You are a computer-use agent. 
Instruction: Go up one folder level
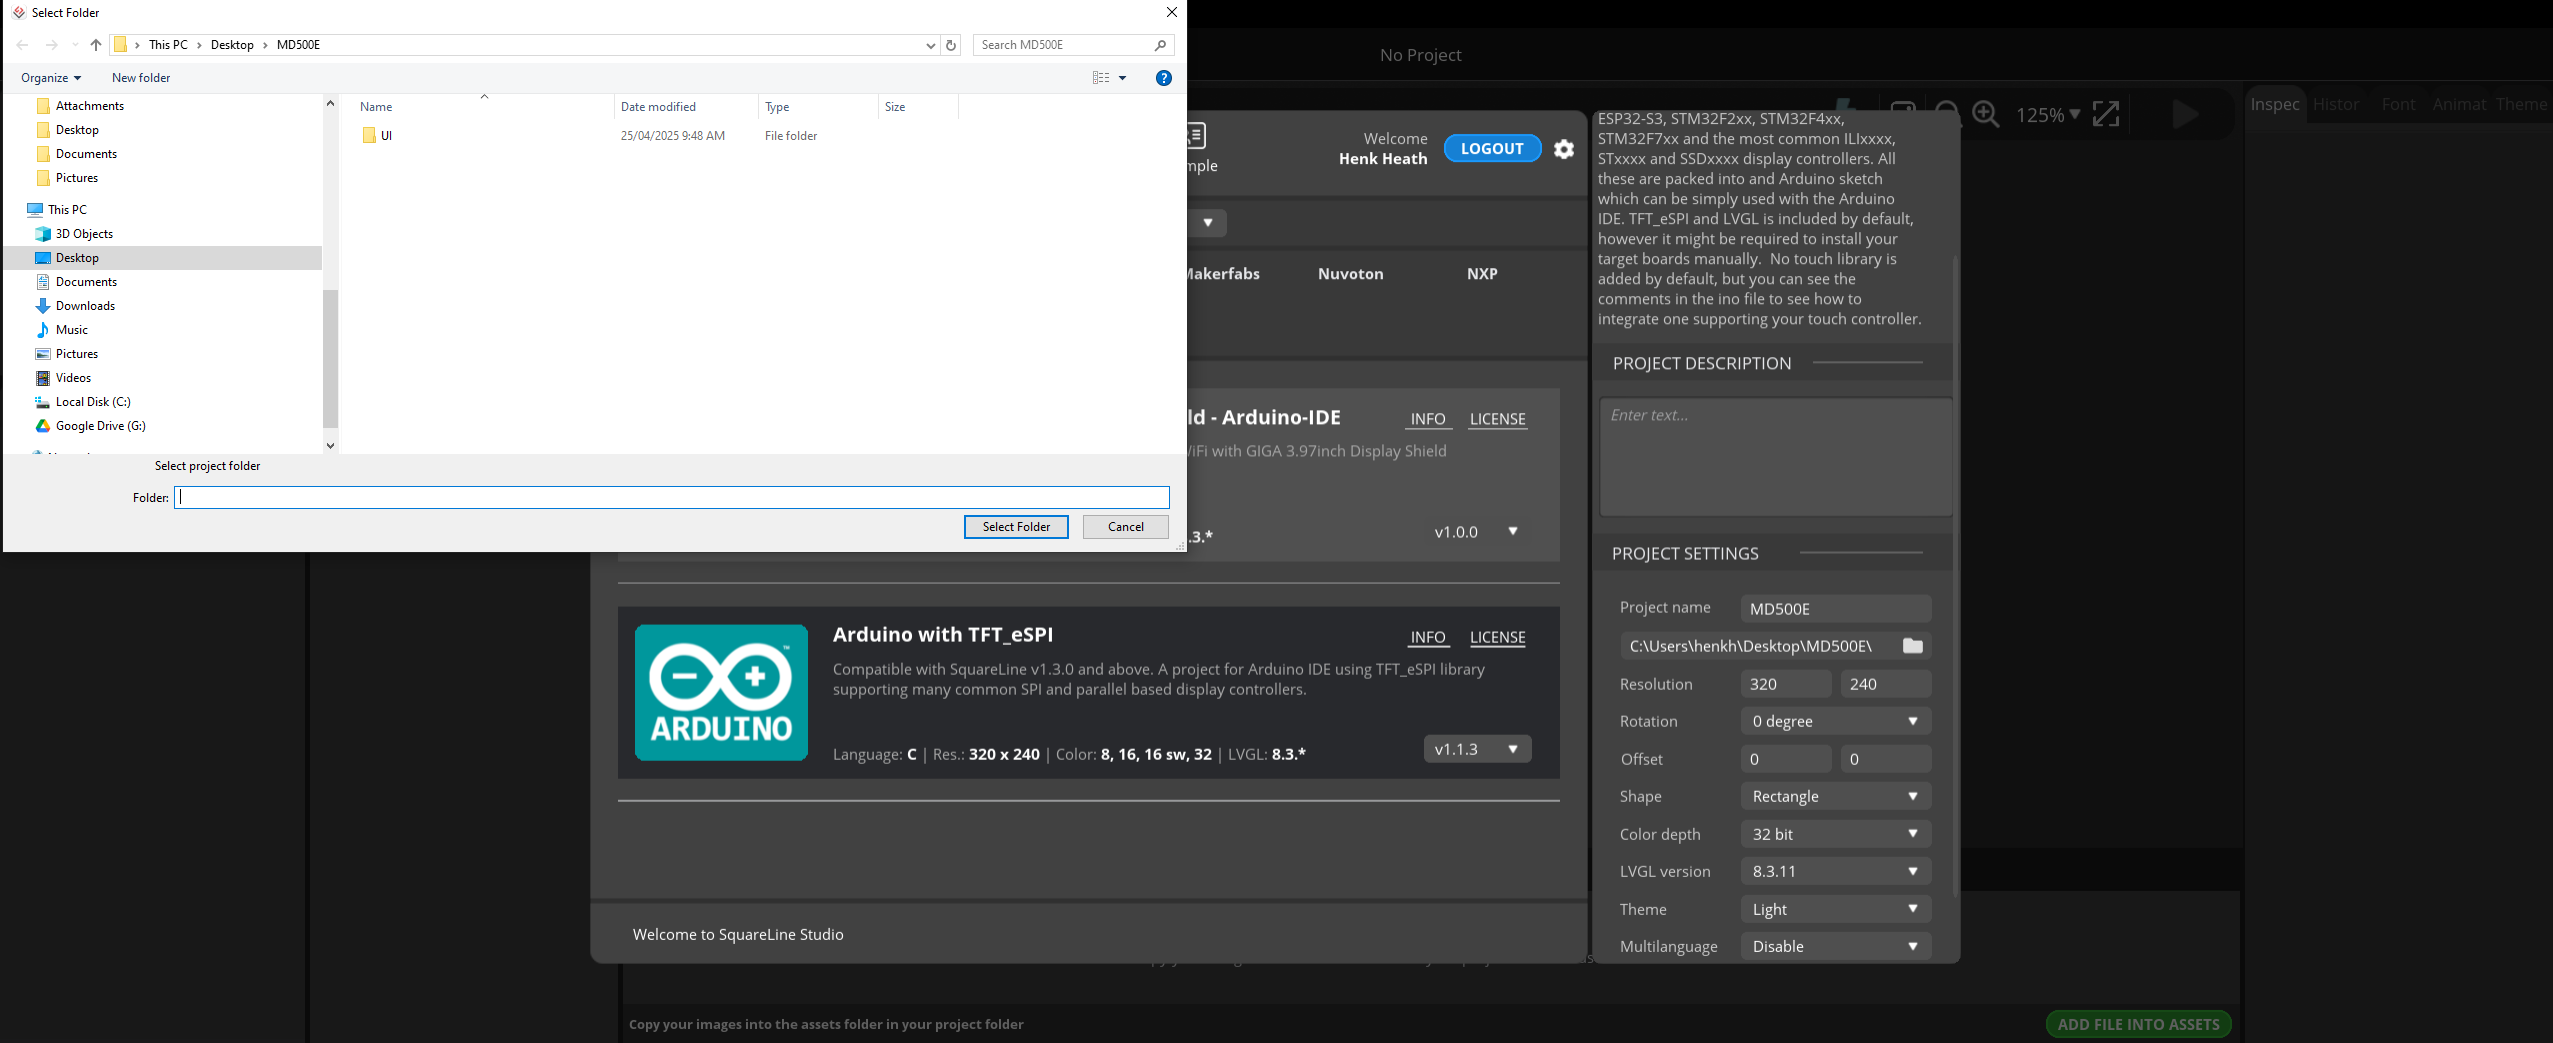96,45
